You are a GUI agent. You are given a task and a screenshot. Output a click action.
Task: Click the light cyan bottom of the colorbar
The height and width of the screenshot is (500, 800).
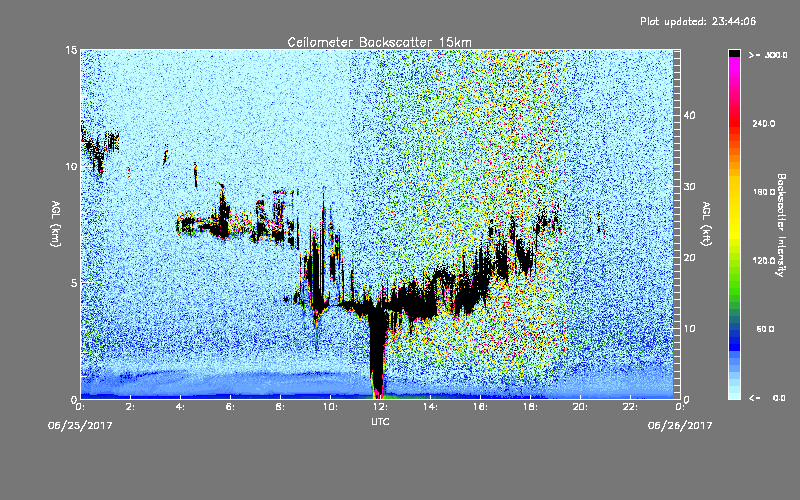(734, 392)
